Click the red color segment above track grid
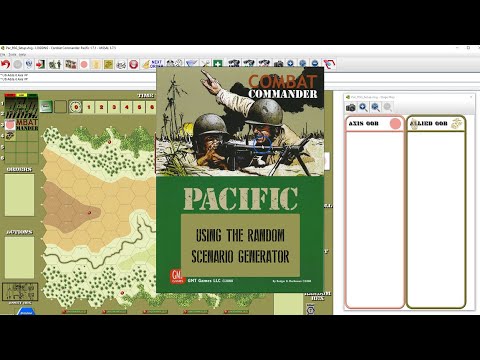Viewport: 480px width, 360px height. 10,95
